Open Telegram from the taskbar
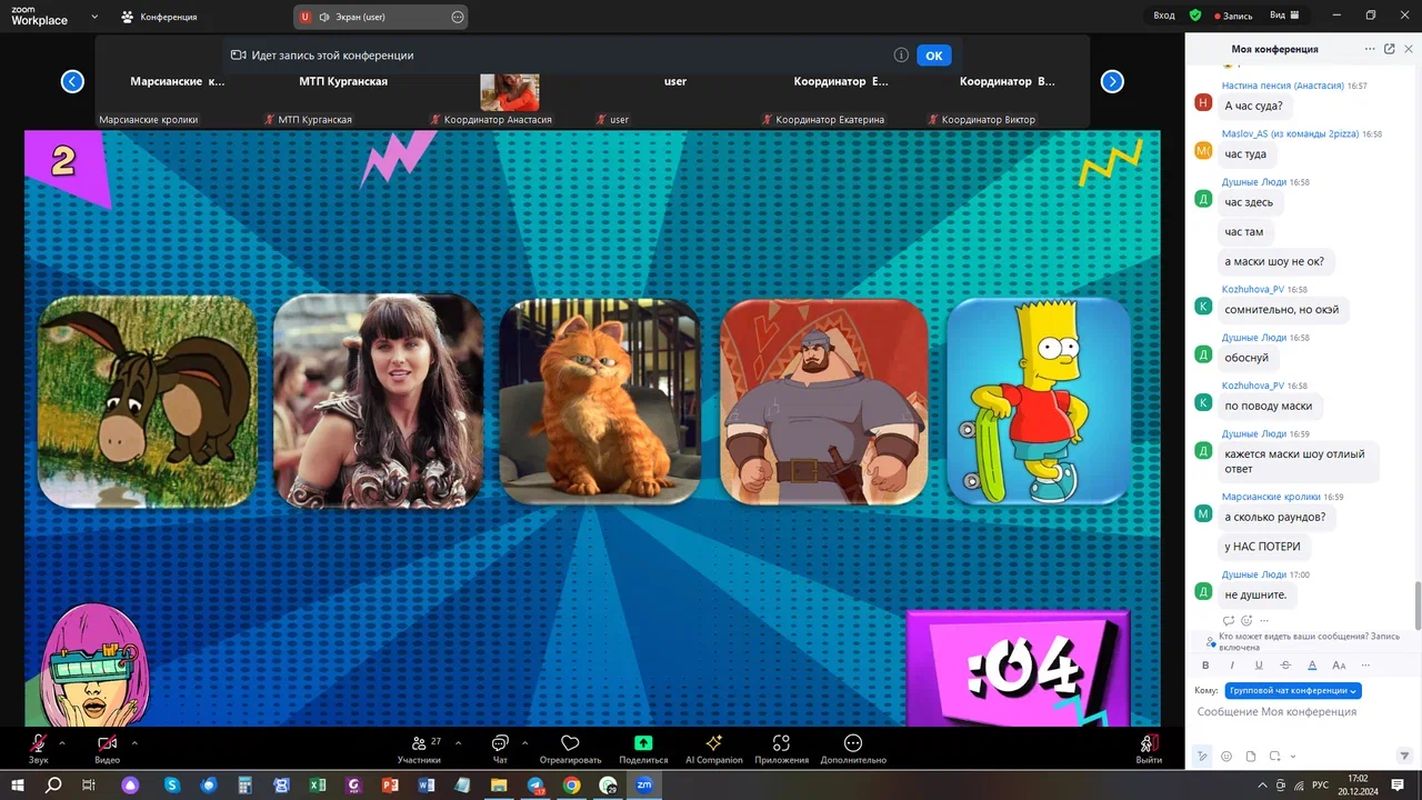The image size is (1422, 800). pyautogui.click(x=535, y=785)
